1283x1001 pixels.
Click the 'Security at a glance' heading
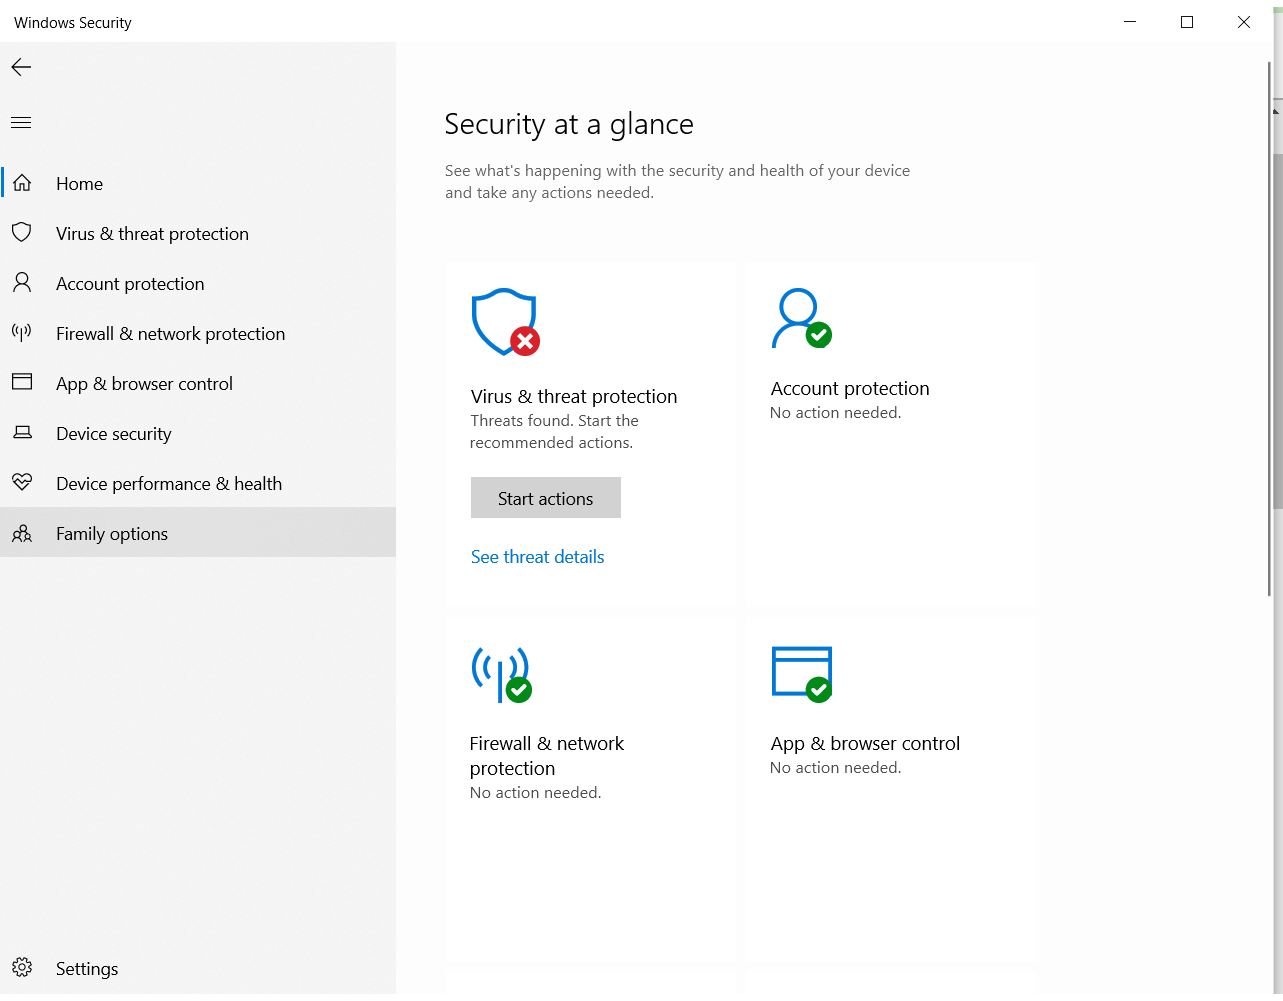[569, 124]
